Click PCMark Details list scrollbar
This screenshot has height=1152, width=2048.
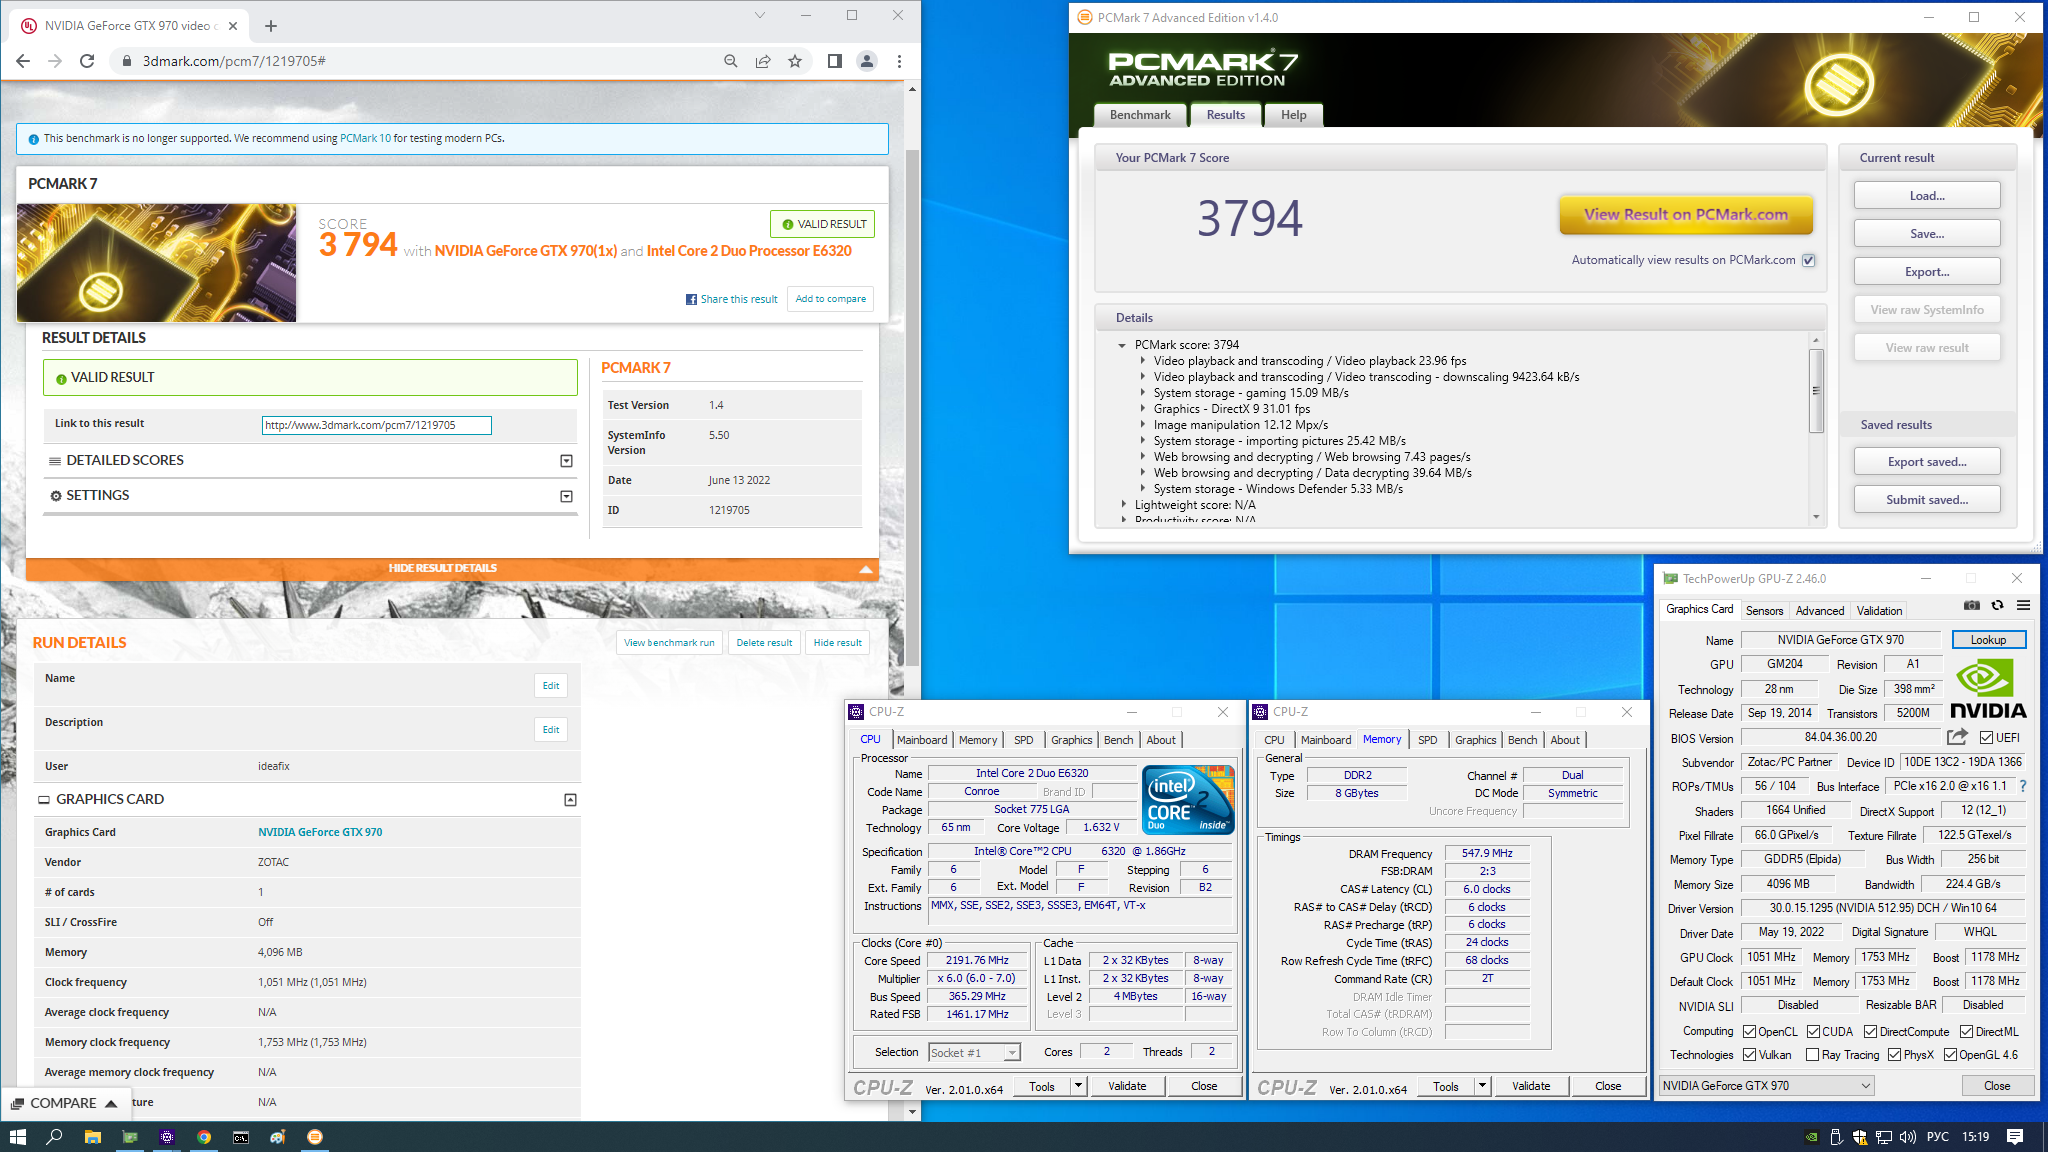click(1816, 390)
